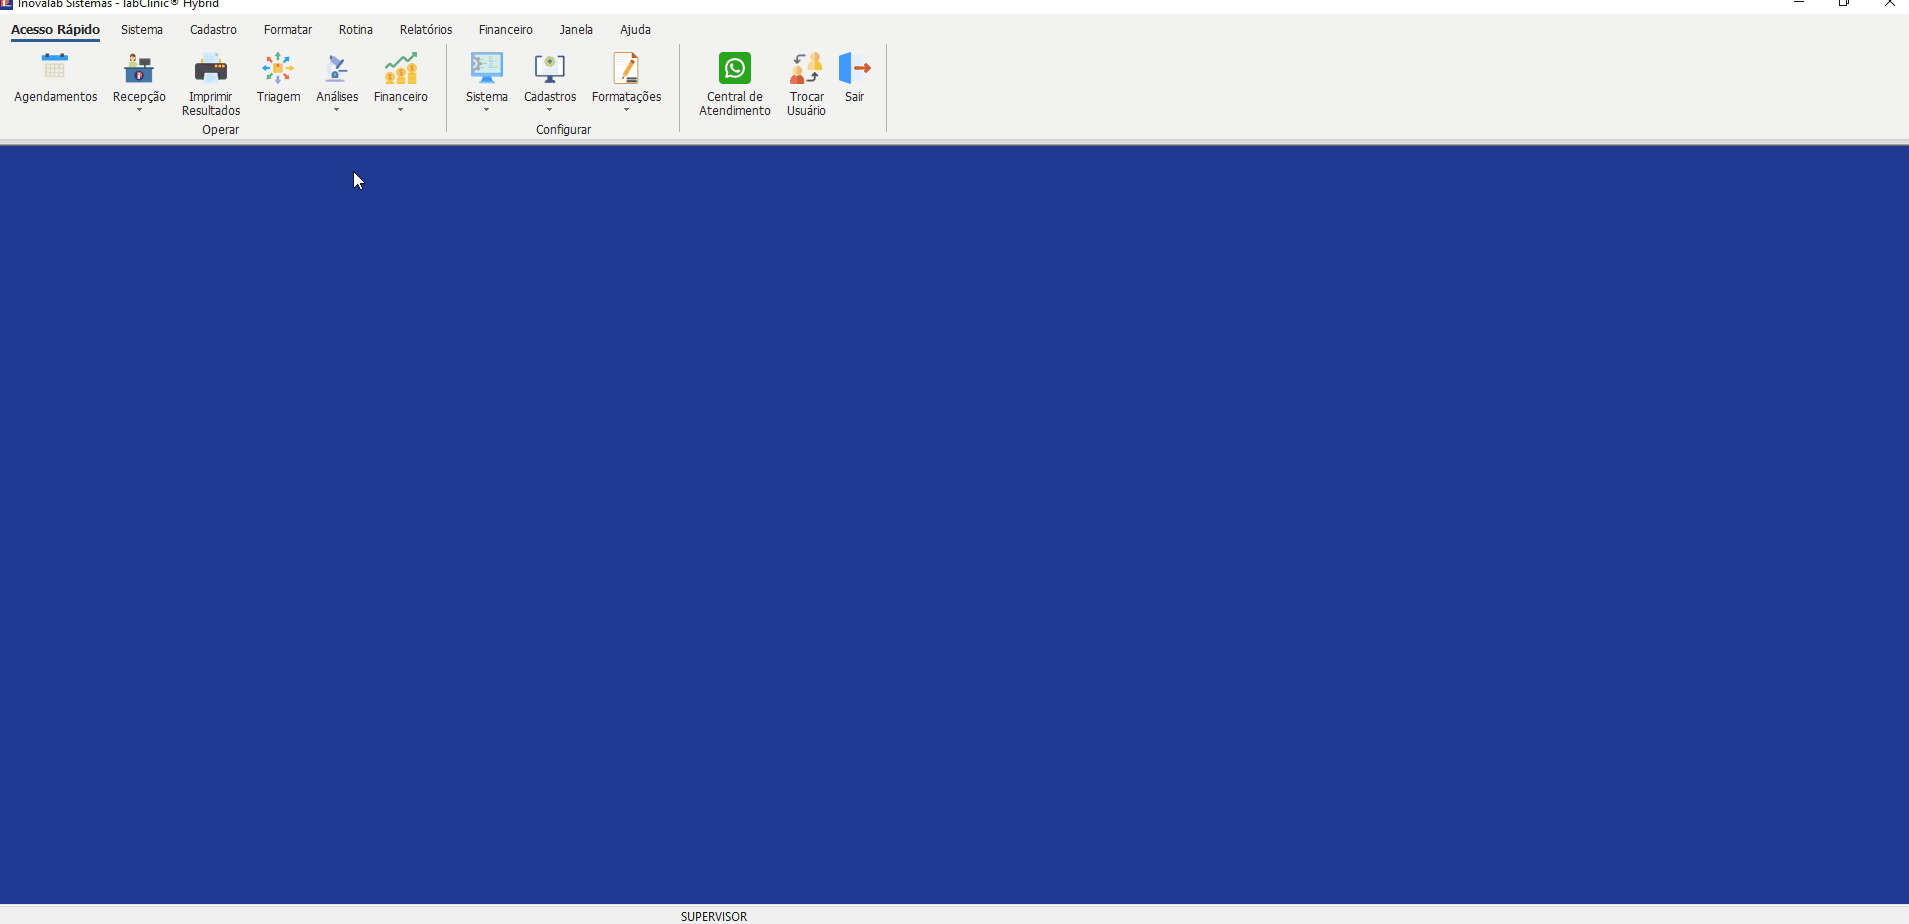
Task: Click the Trocar Usuário icon
Action: (806, 68)
